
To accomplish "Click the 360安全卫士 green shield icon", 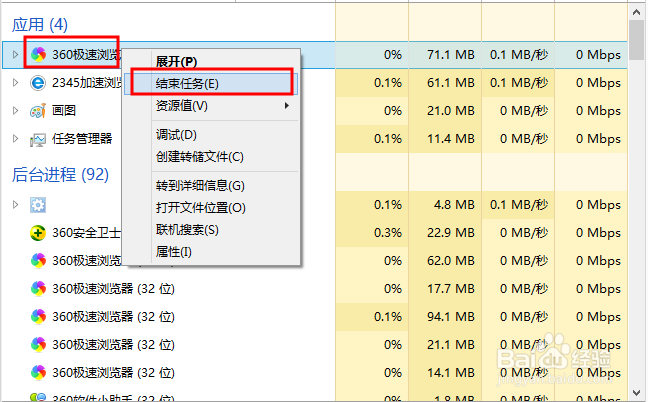I will coord(38,233).
